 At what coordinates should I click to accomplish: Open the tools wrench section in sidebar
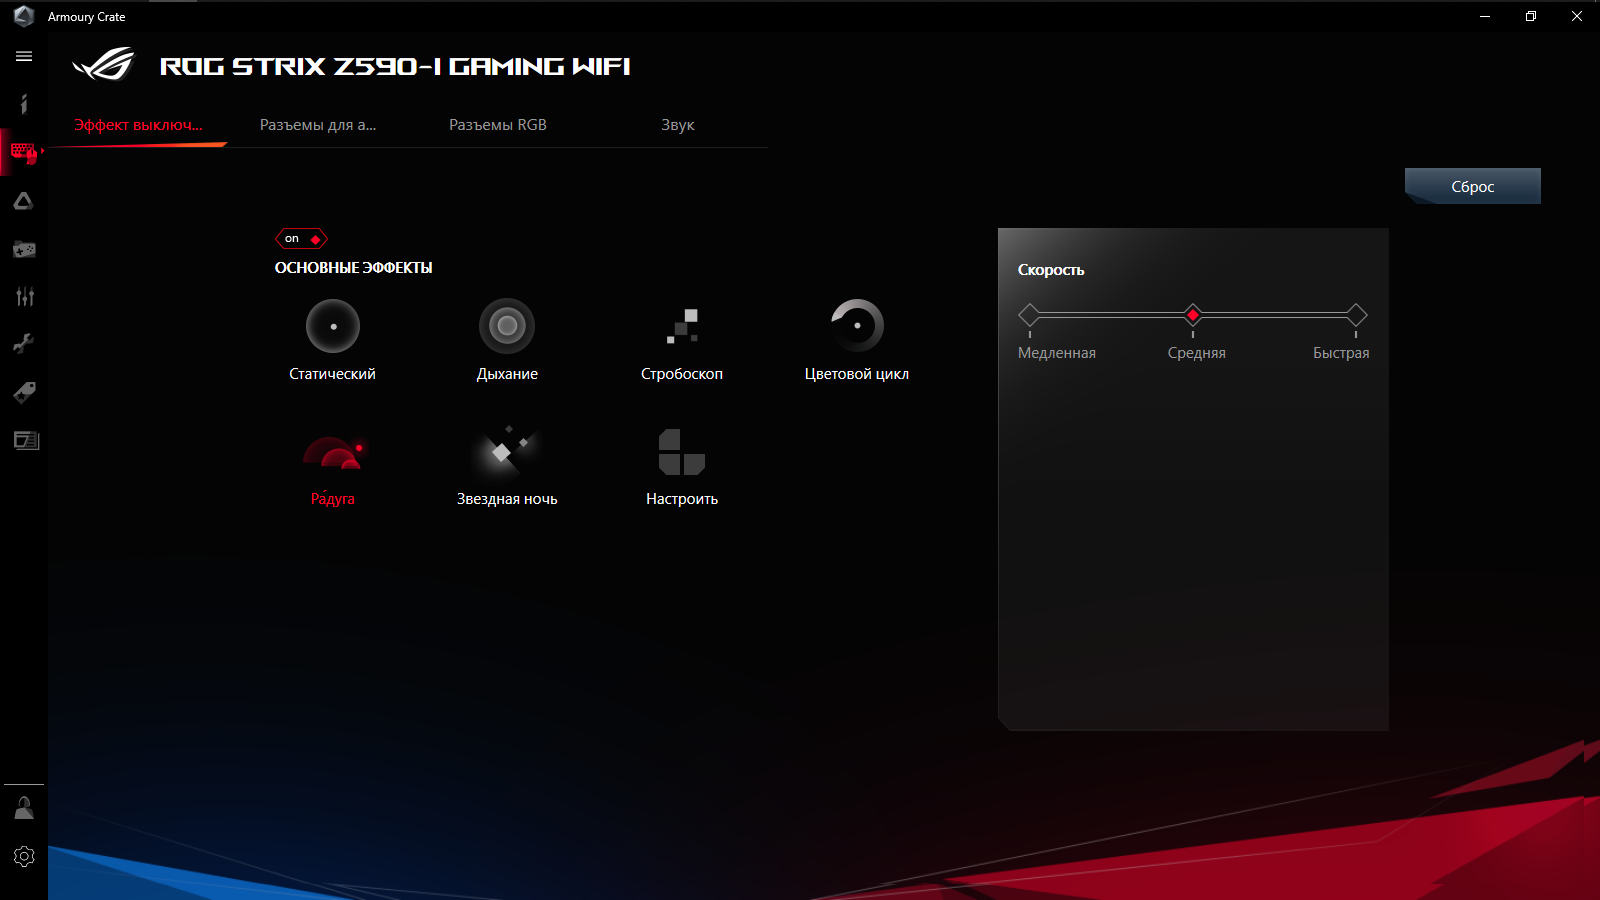tap(24, 343)
